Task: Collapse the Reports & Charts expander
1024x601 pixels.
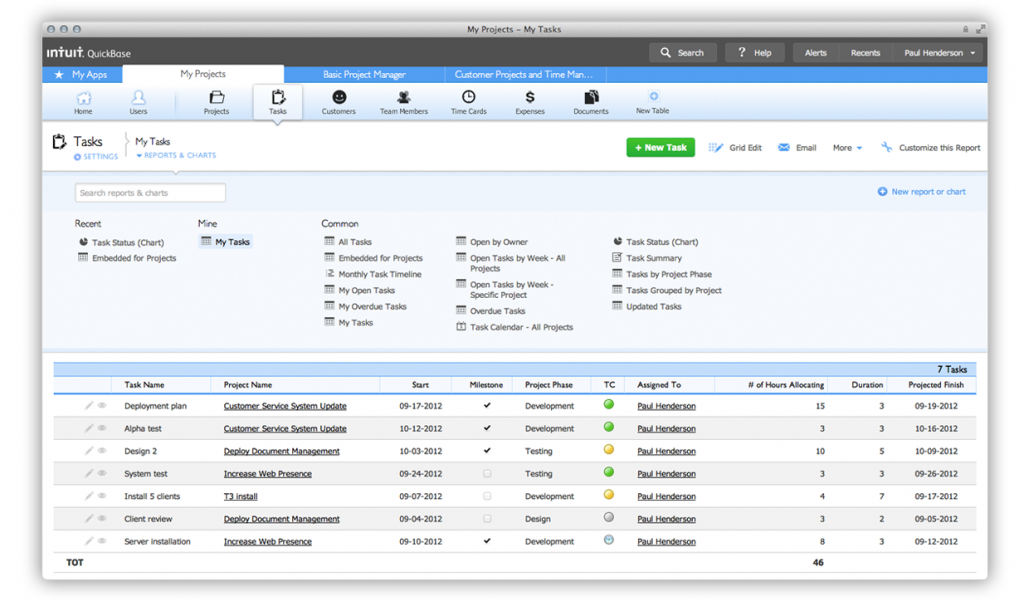Action: click(176, 156)
